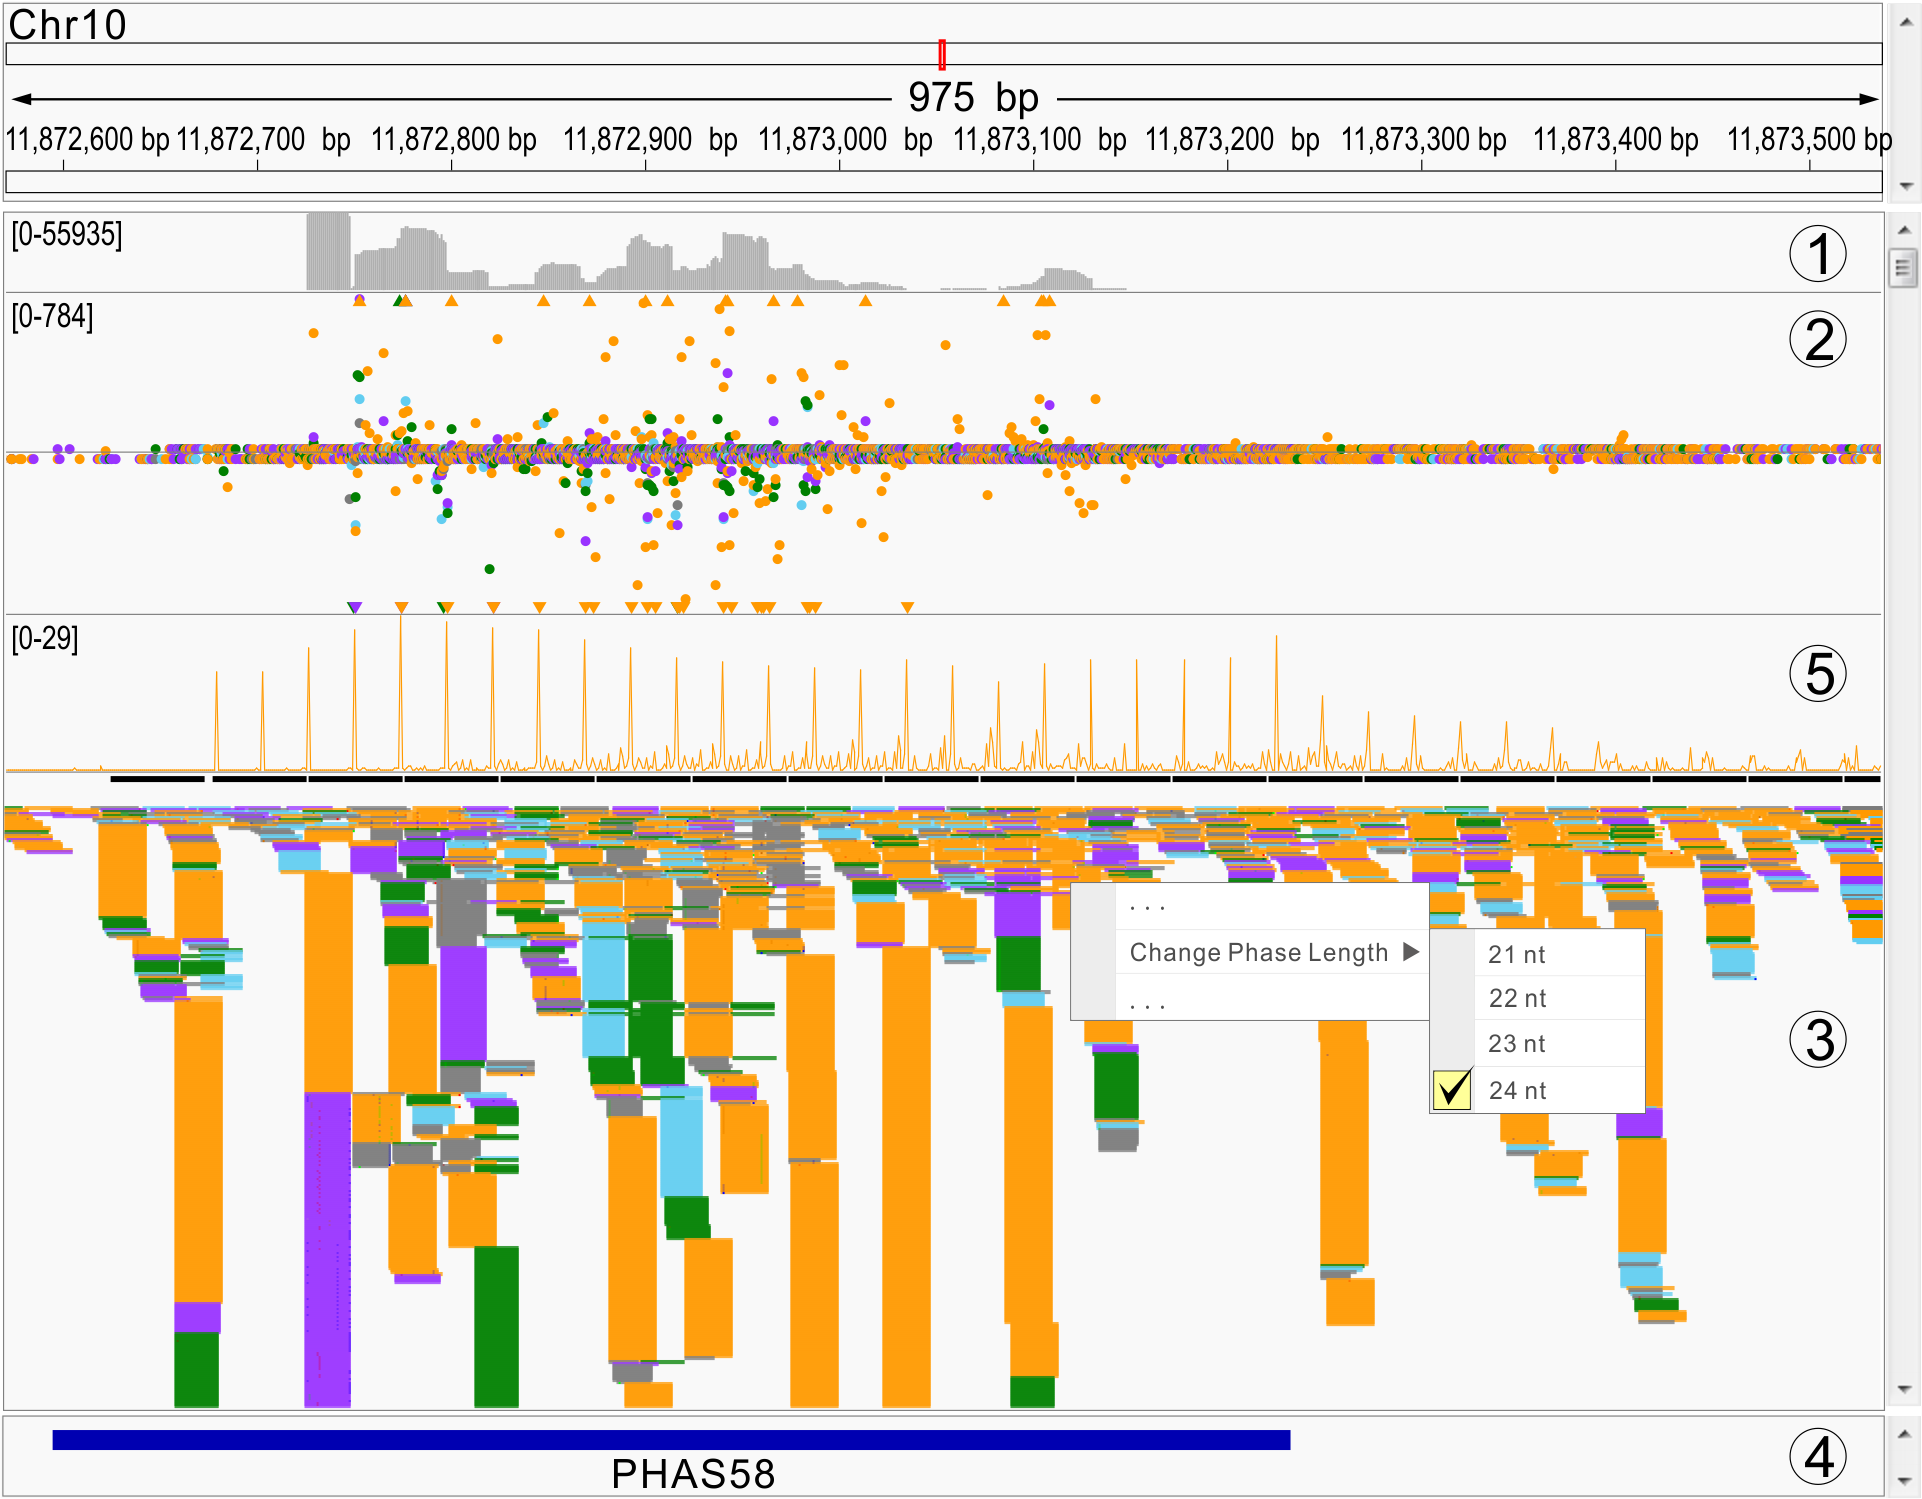
Task: Toggle the checked 24 nt option
Action: click(1538, 1090)
